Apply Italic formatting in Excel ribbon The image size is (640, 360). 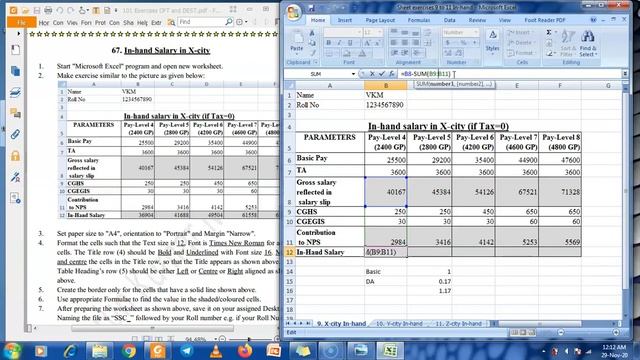click(x=339, y=43)
